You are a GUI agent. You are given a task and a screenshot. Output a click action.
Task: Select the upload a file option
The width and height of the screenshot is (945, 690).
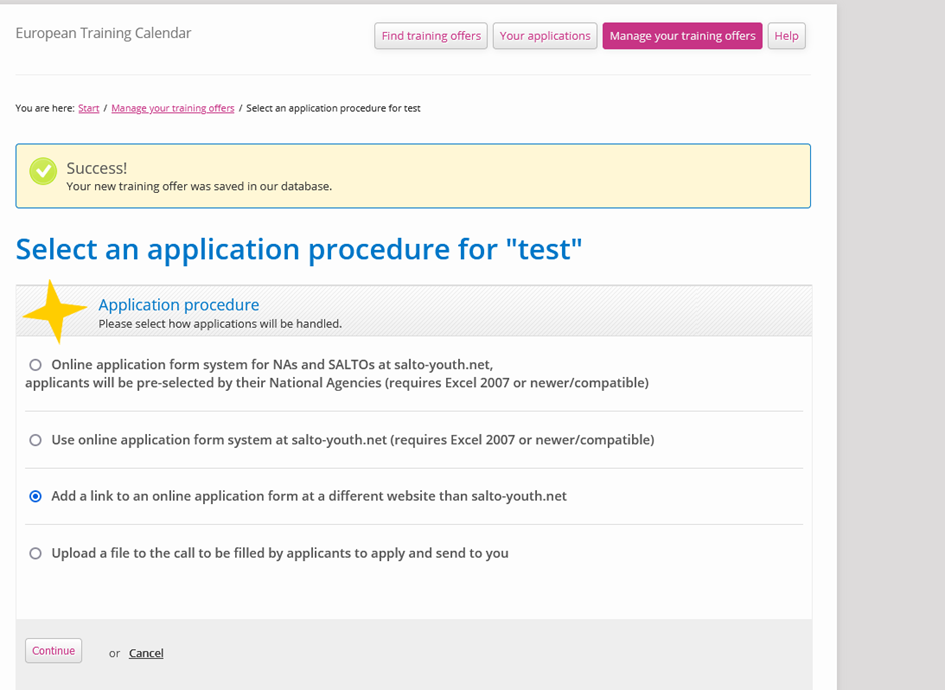(36, 553)
